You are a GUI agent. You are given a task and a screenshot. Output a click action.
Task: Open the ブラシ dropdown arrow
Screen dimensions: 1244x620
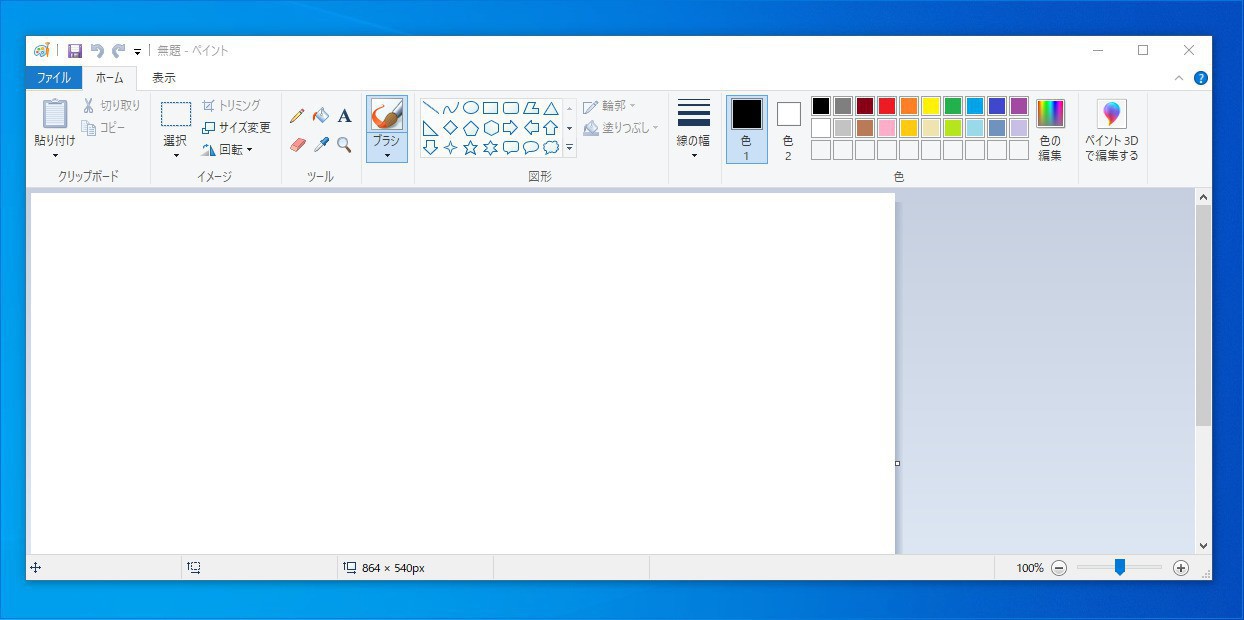[386, 156]
